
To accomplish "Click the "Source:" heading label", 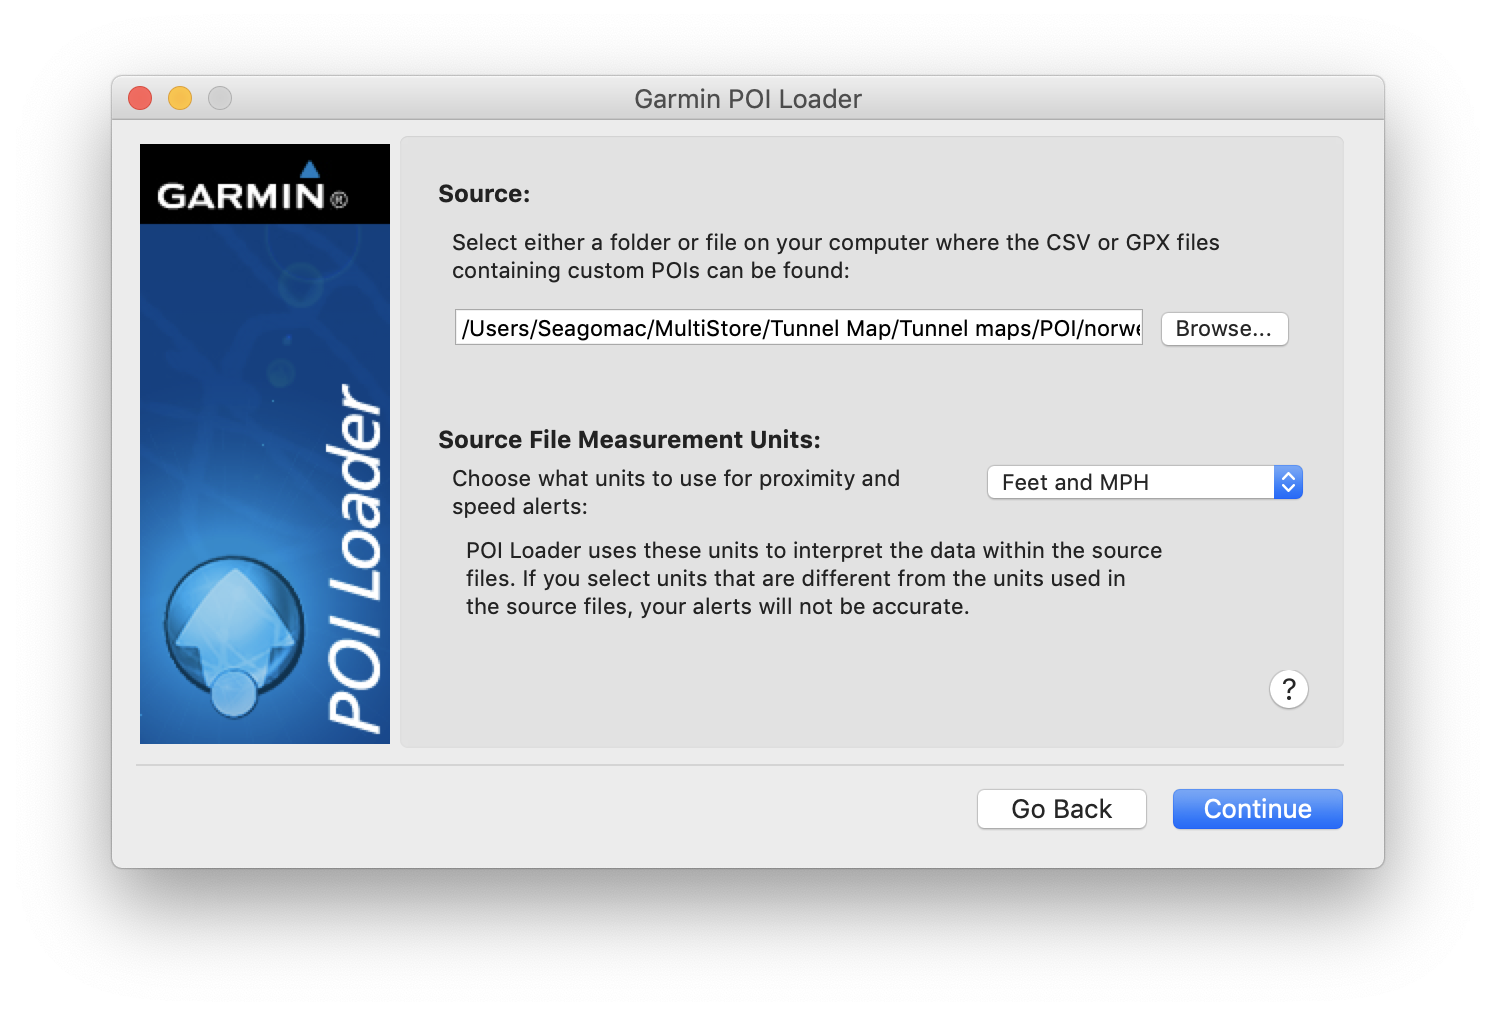I will tap(484, 194).
